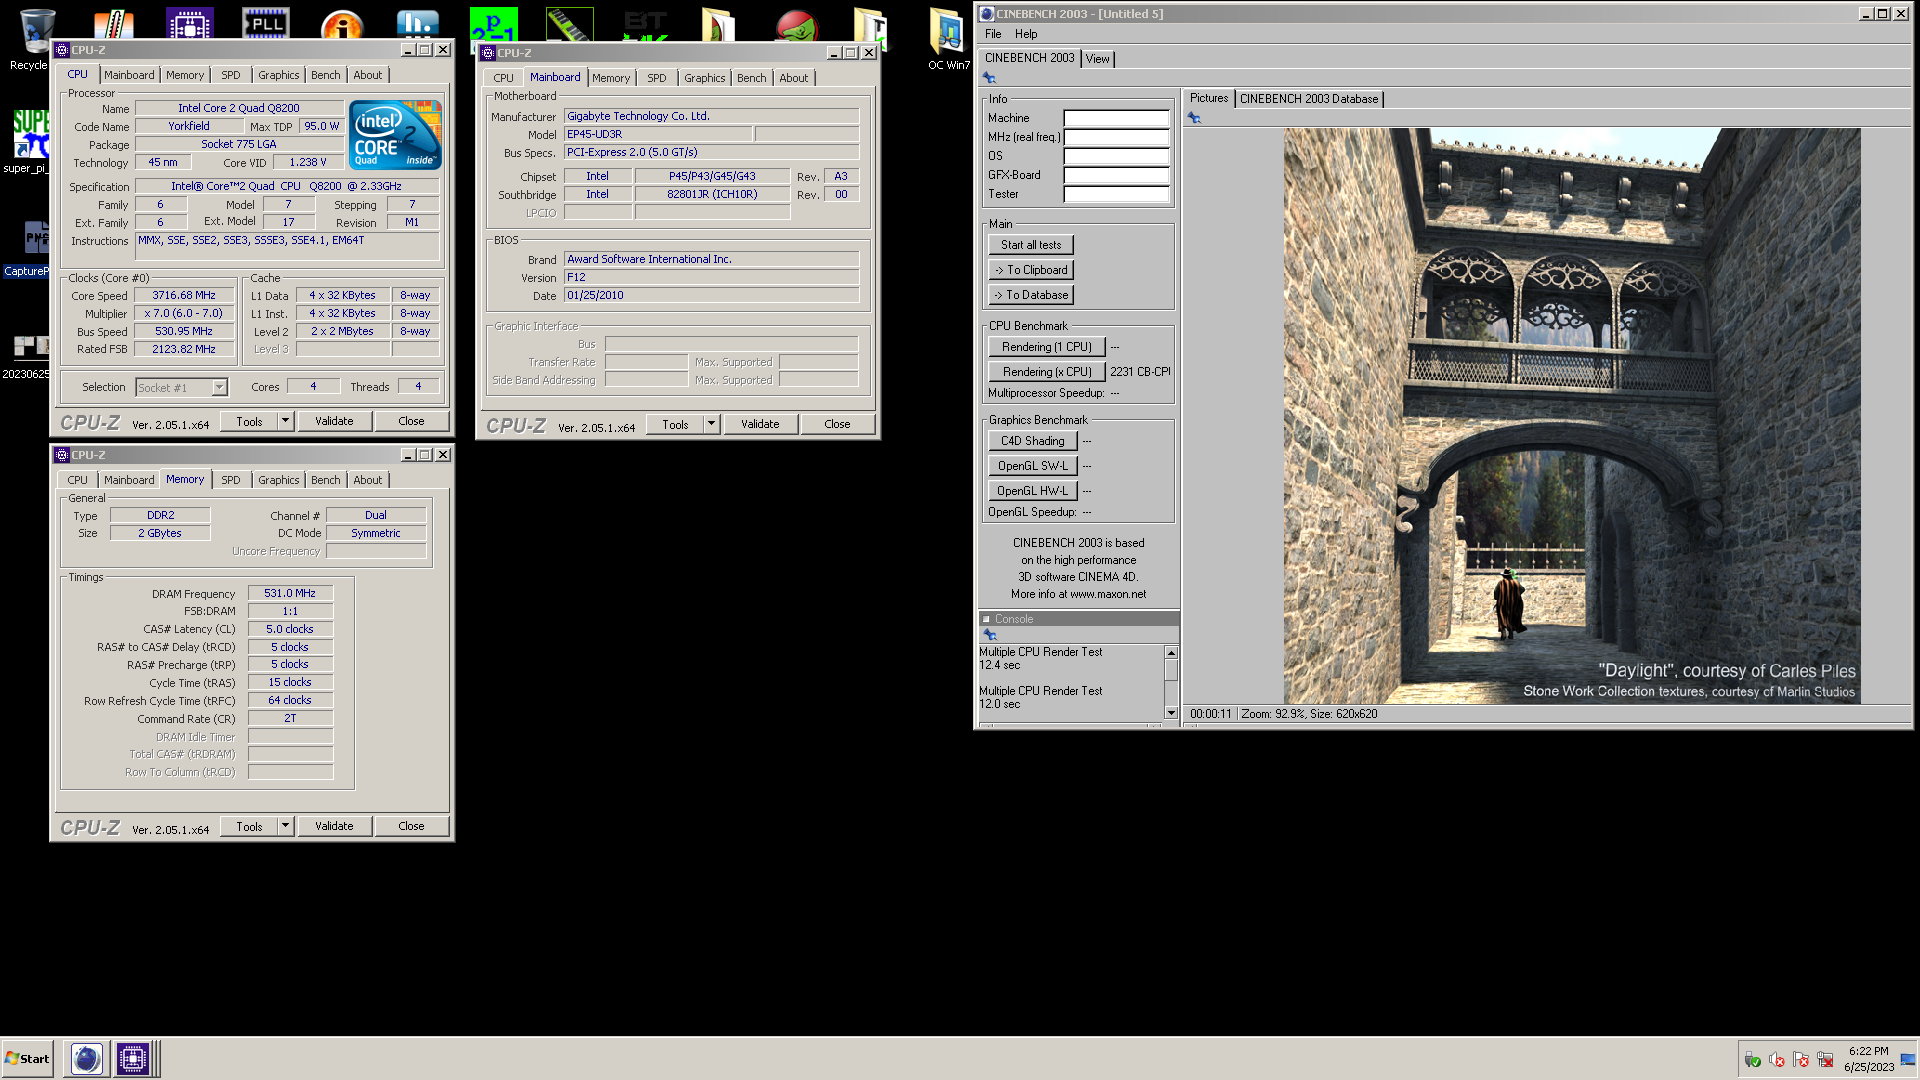The height and width of the screenshot is (1080, 1920).
Task: Launch the green RAM stick desktop icon
Action: click(x=570, y=24)
